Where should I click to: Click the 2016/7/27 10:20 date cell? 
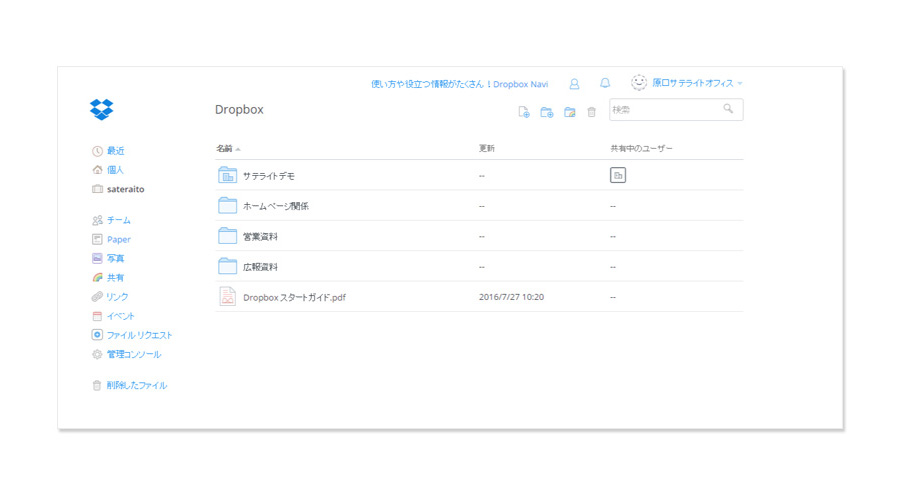pyautogui.click(x=511, y=297)
